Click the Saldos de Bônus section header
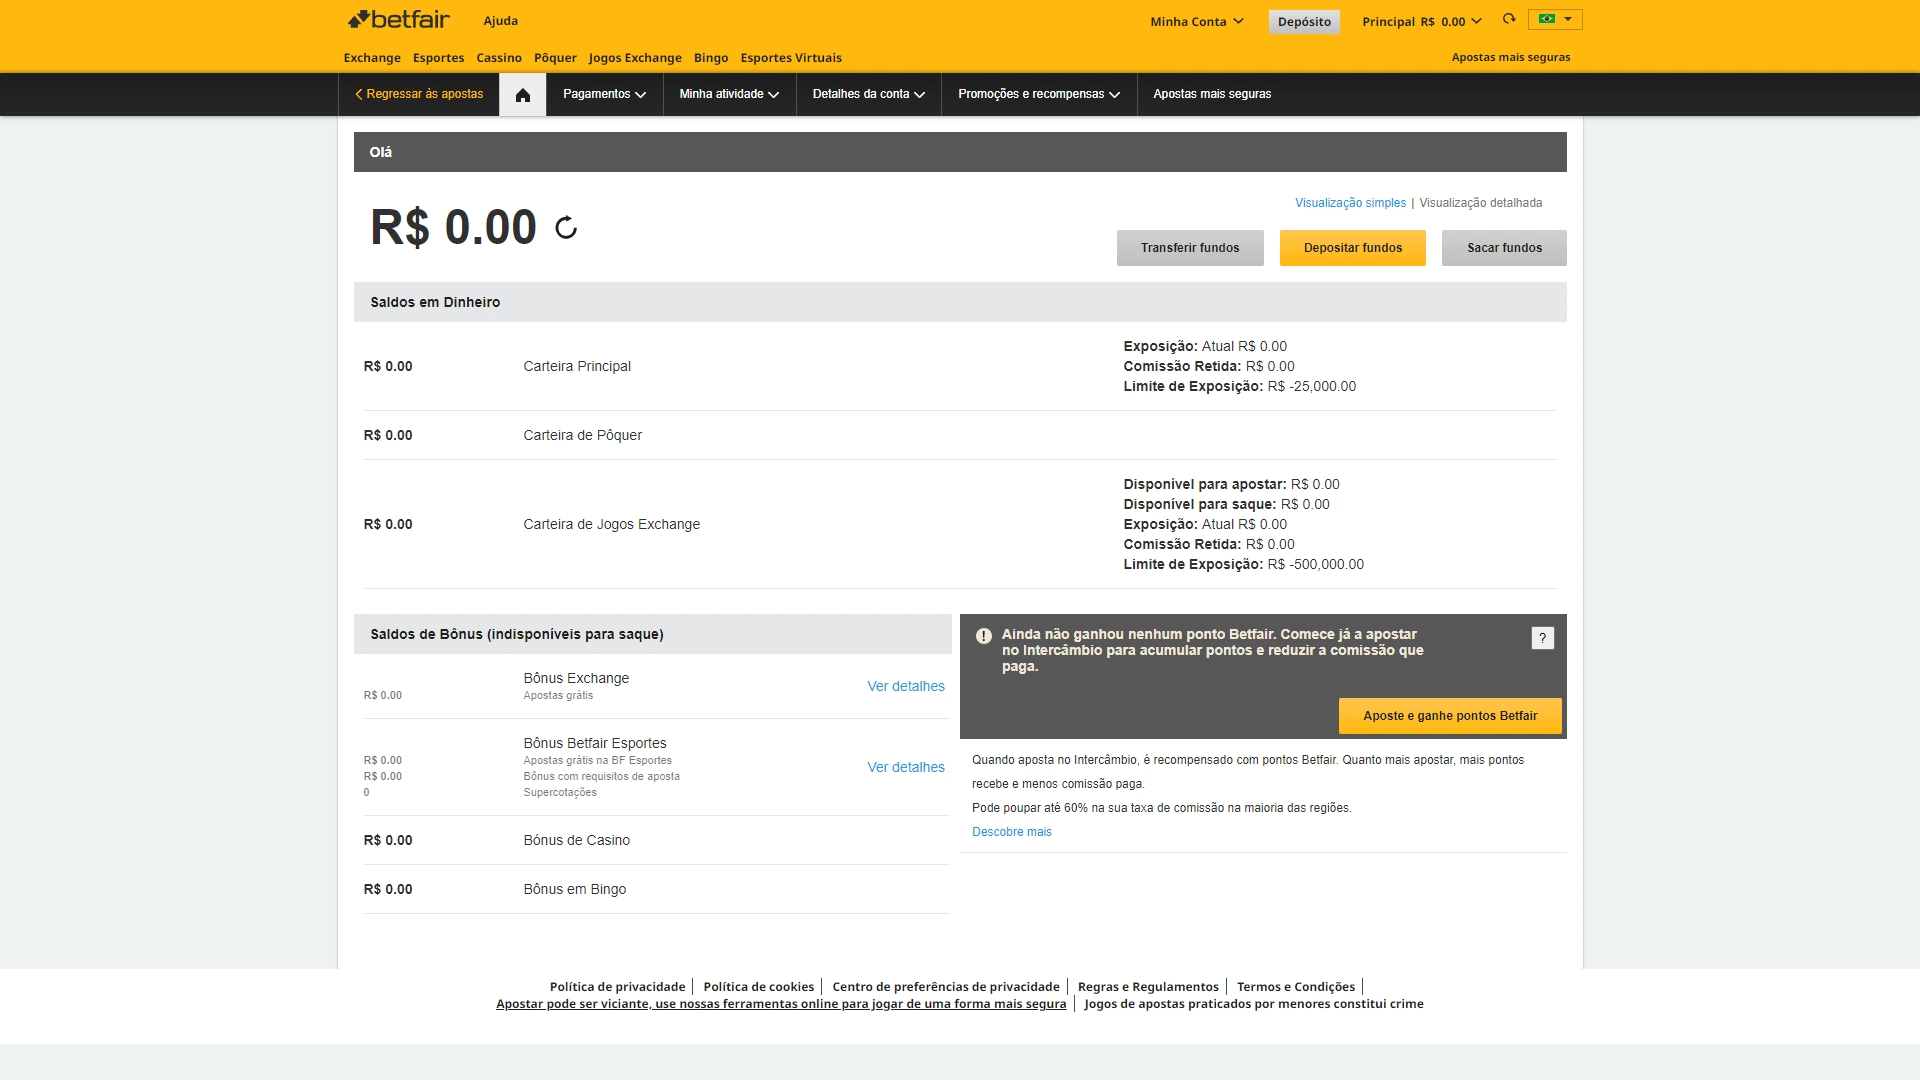1920x1080 pixels. point(652,634)
